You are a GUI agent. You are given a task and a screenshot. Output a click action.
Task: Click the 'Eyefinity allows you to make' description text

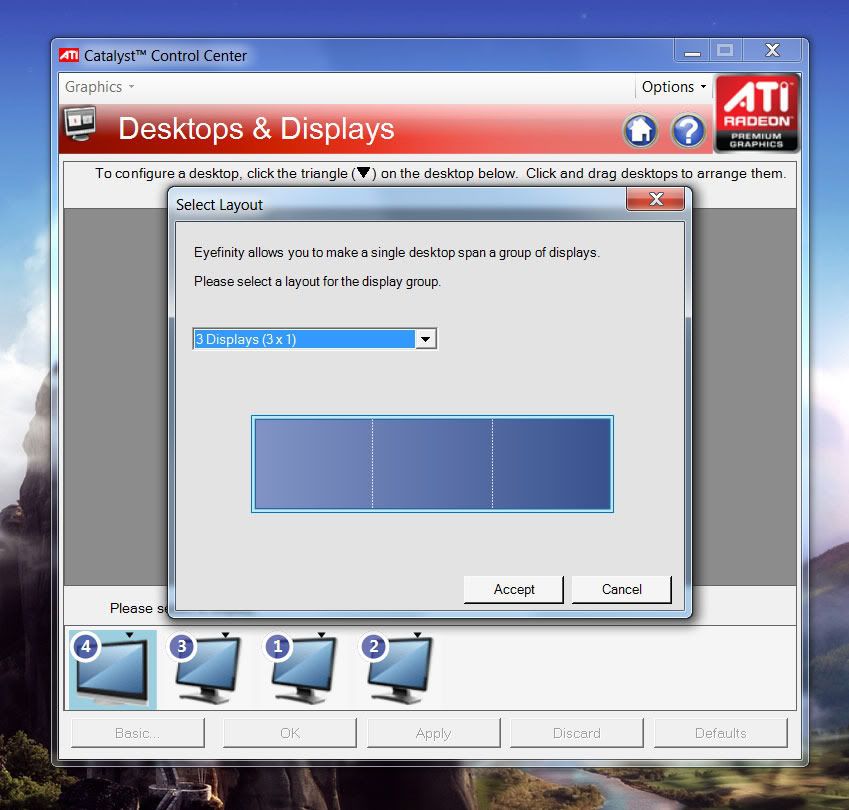point(397,252)
